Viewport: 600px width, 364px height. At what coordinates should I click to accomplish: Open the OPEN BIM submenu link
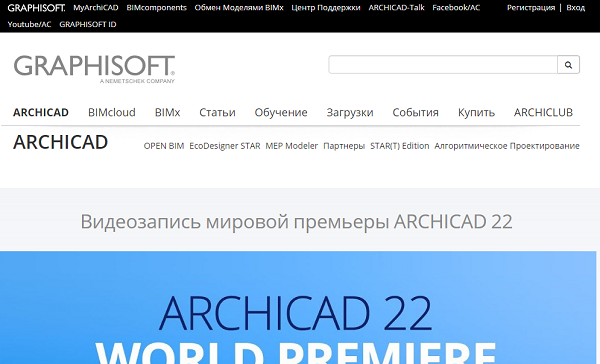tap(164, 146)
